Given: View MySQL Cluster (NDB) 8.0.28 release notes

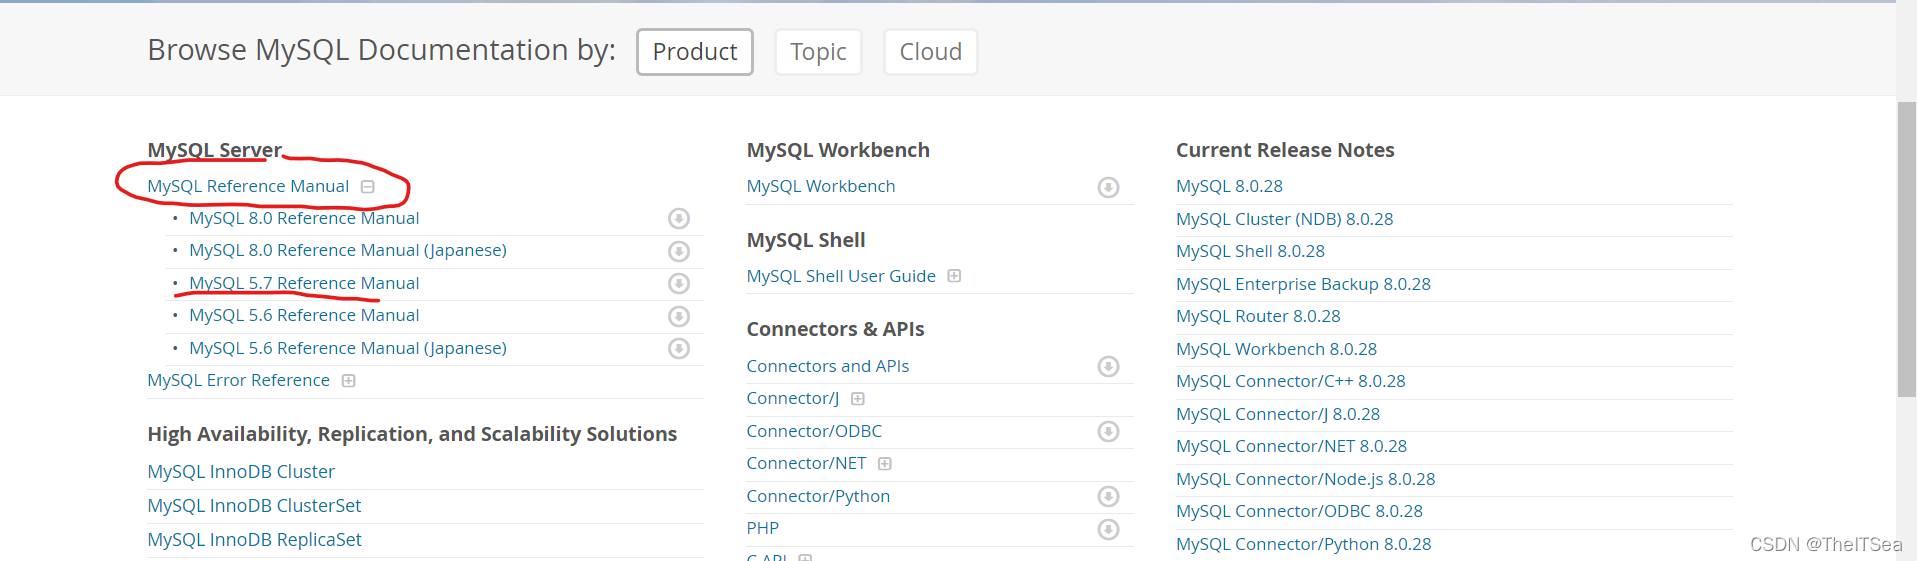Looking at the screenshot, I should coord(1284,219).
